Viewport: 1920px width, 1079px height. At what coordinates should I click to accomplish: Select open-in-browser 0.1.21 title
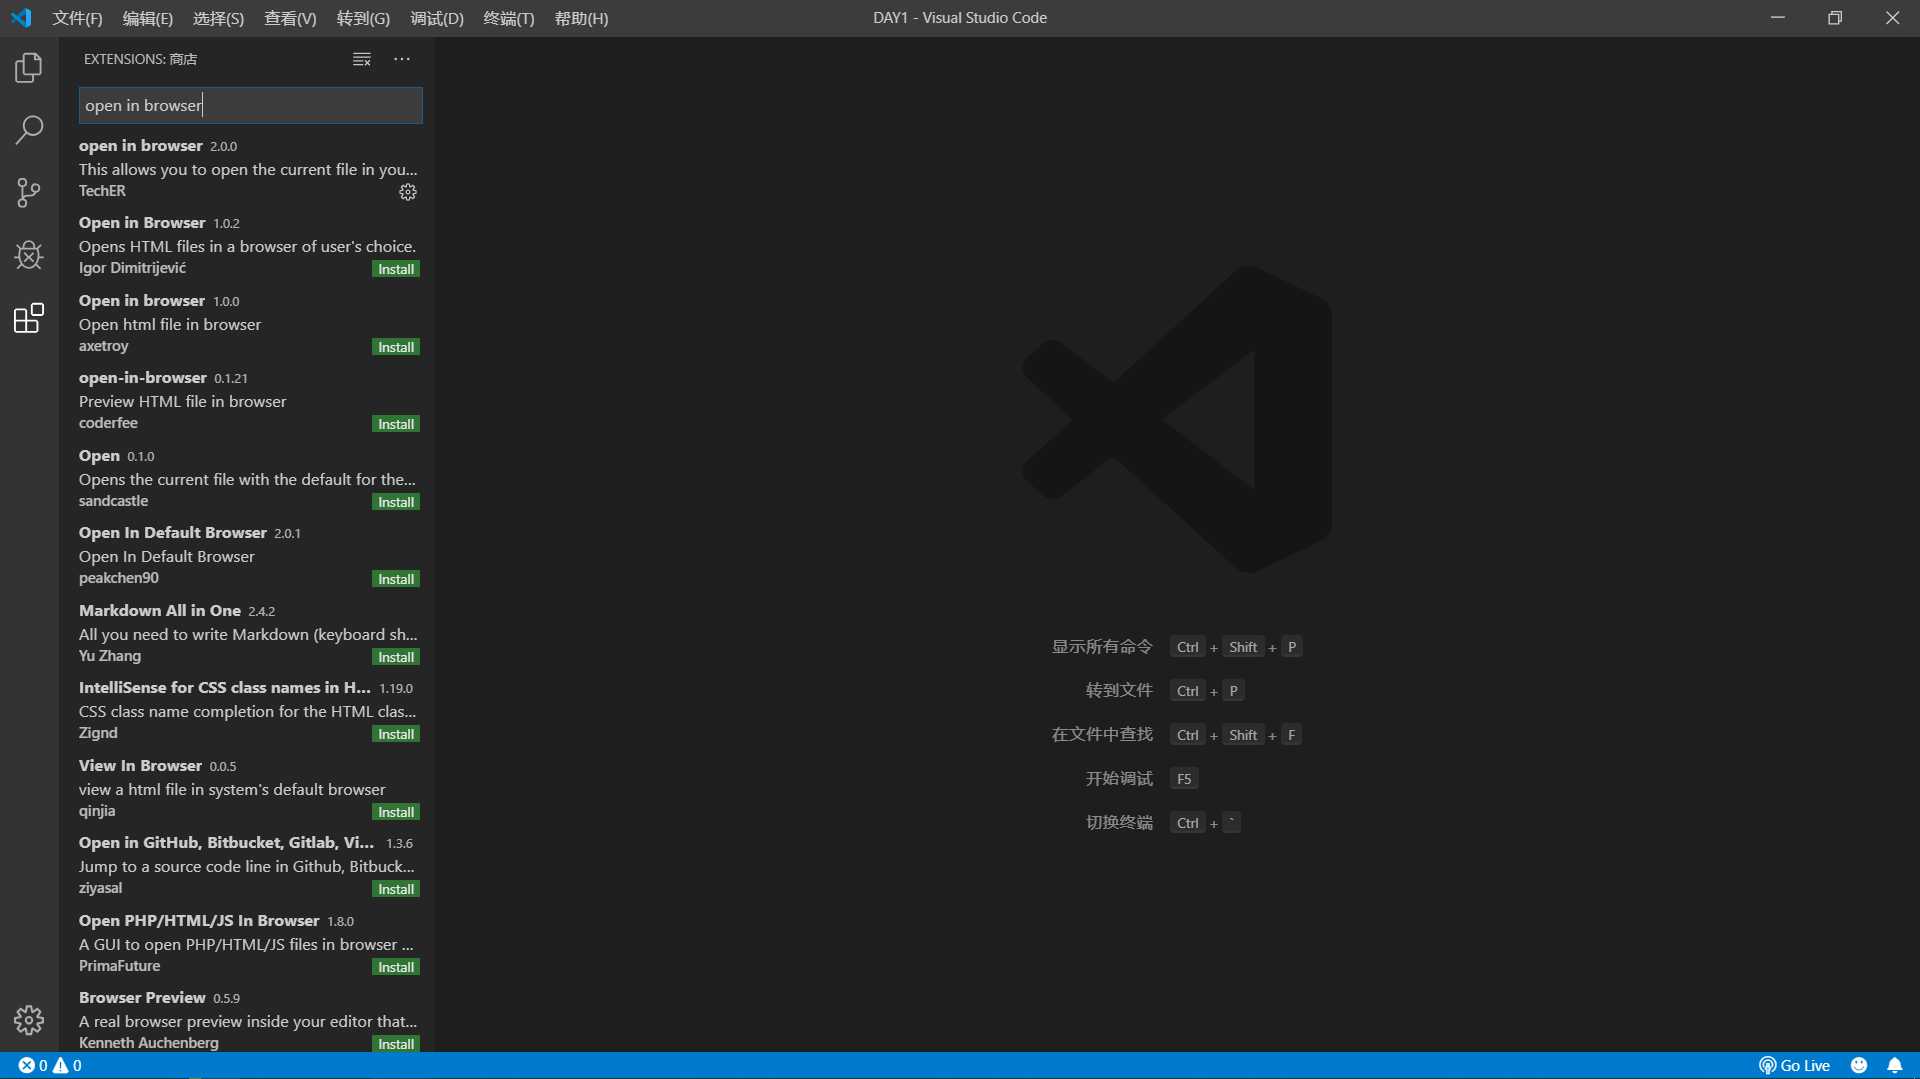click(143, 378)
